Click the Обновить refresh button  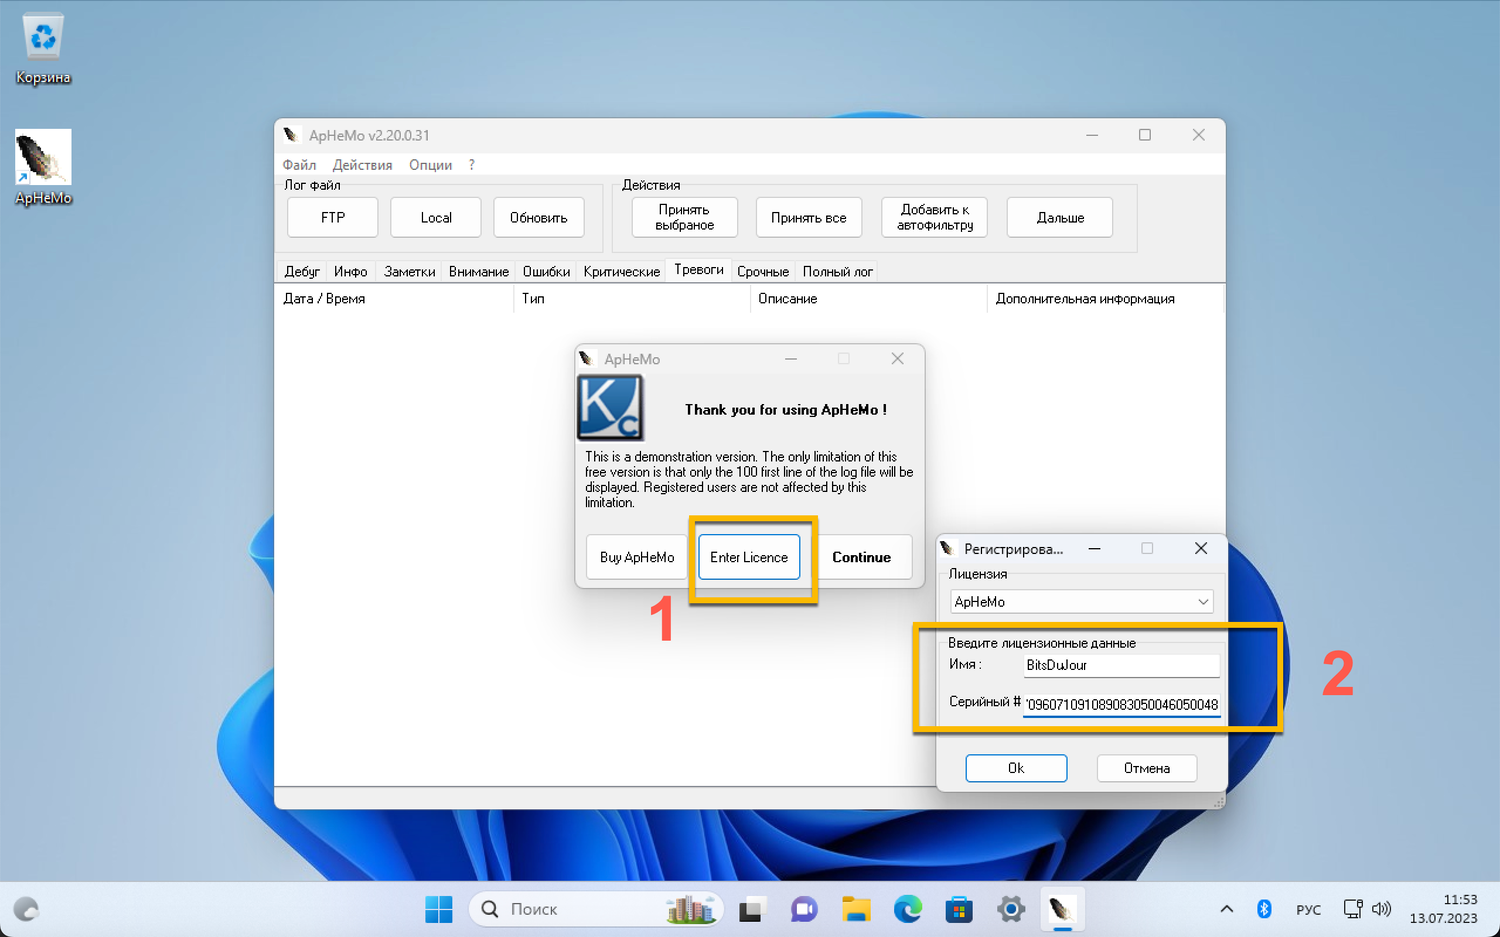[x=539, y=217]
